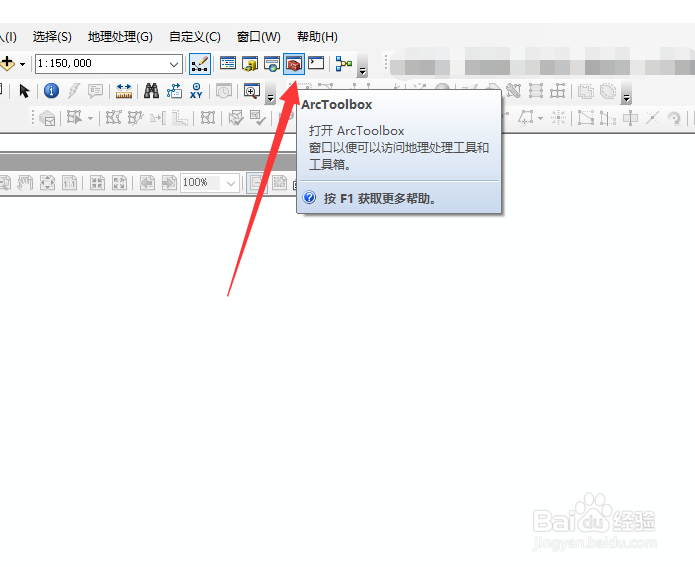Click the Align Edge topology tool
695x567 pixels.
point(158,118)
